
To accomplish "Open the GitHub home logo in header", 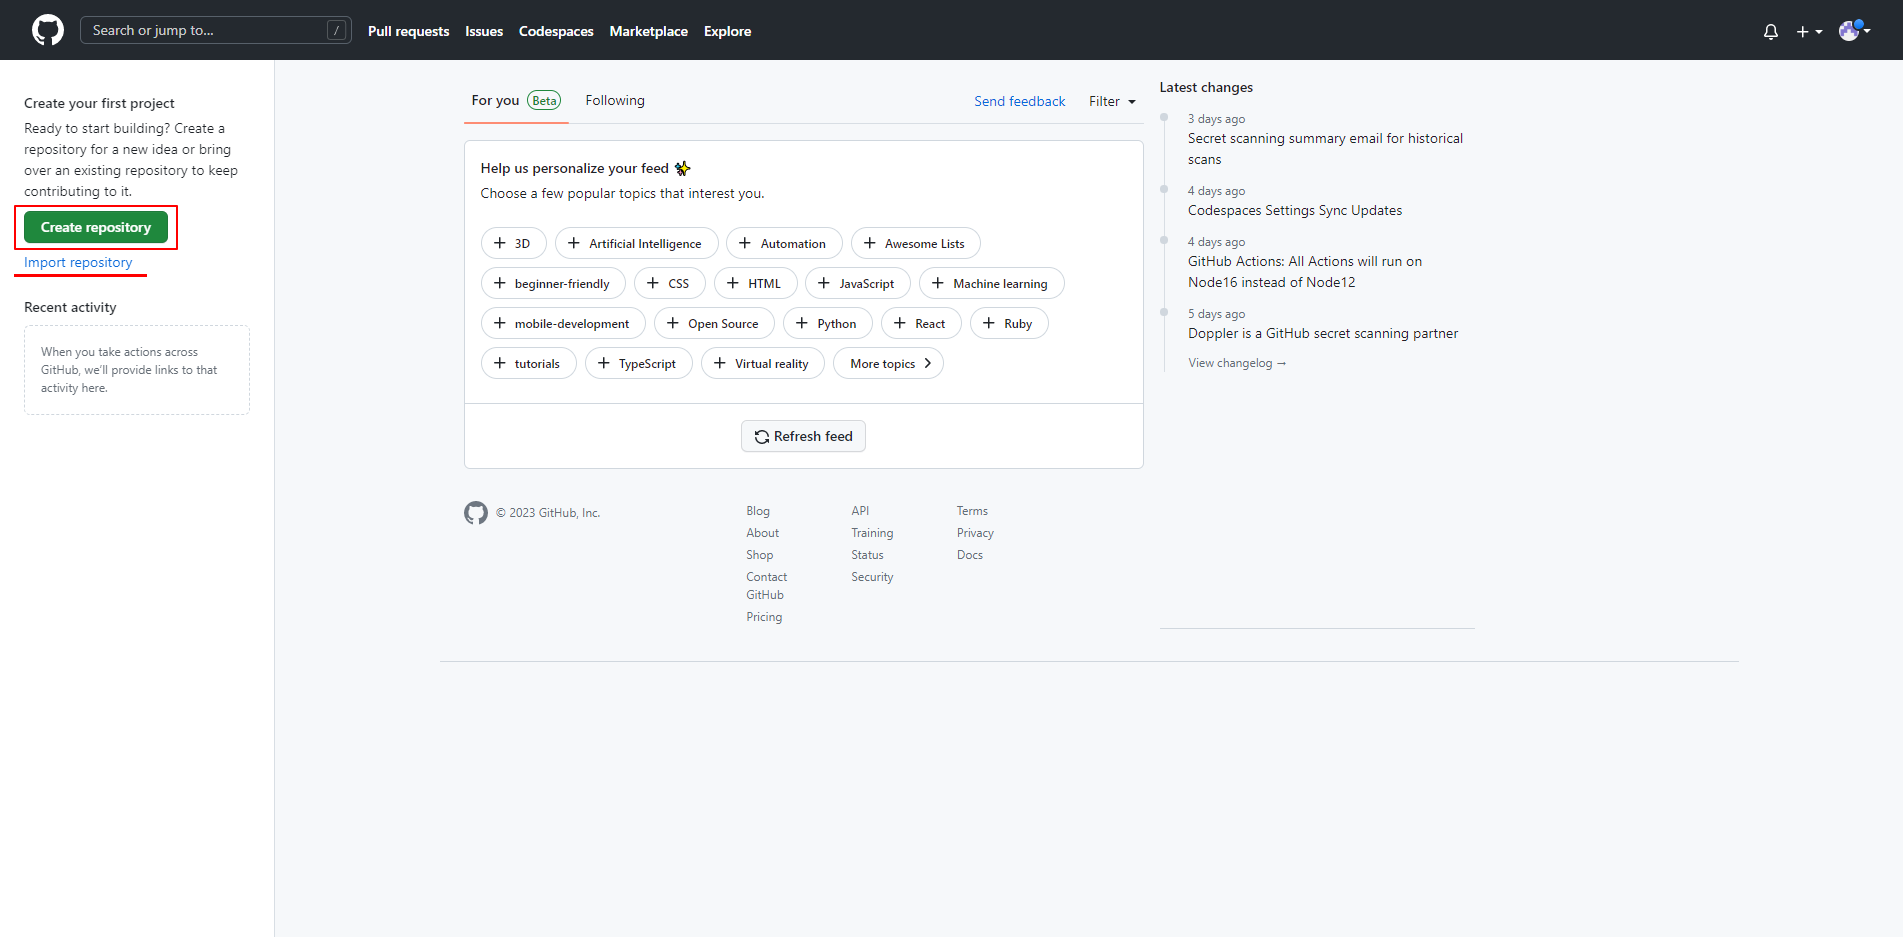I will tap(48, 30).
